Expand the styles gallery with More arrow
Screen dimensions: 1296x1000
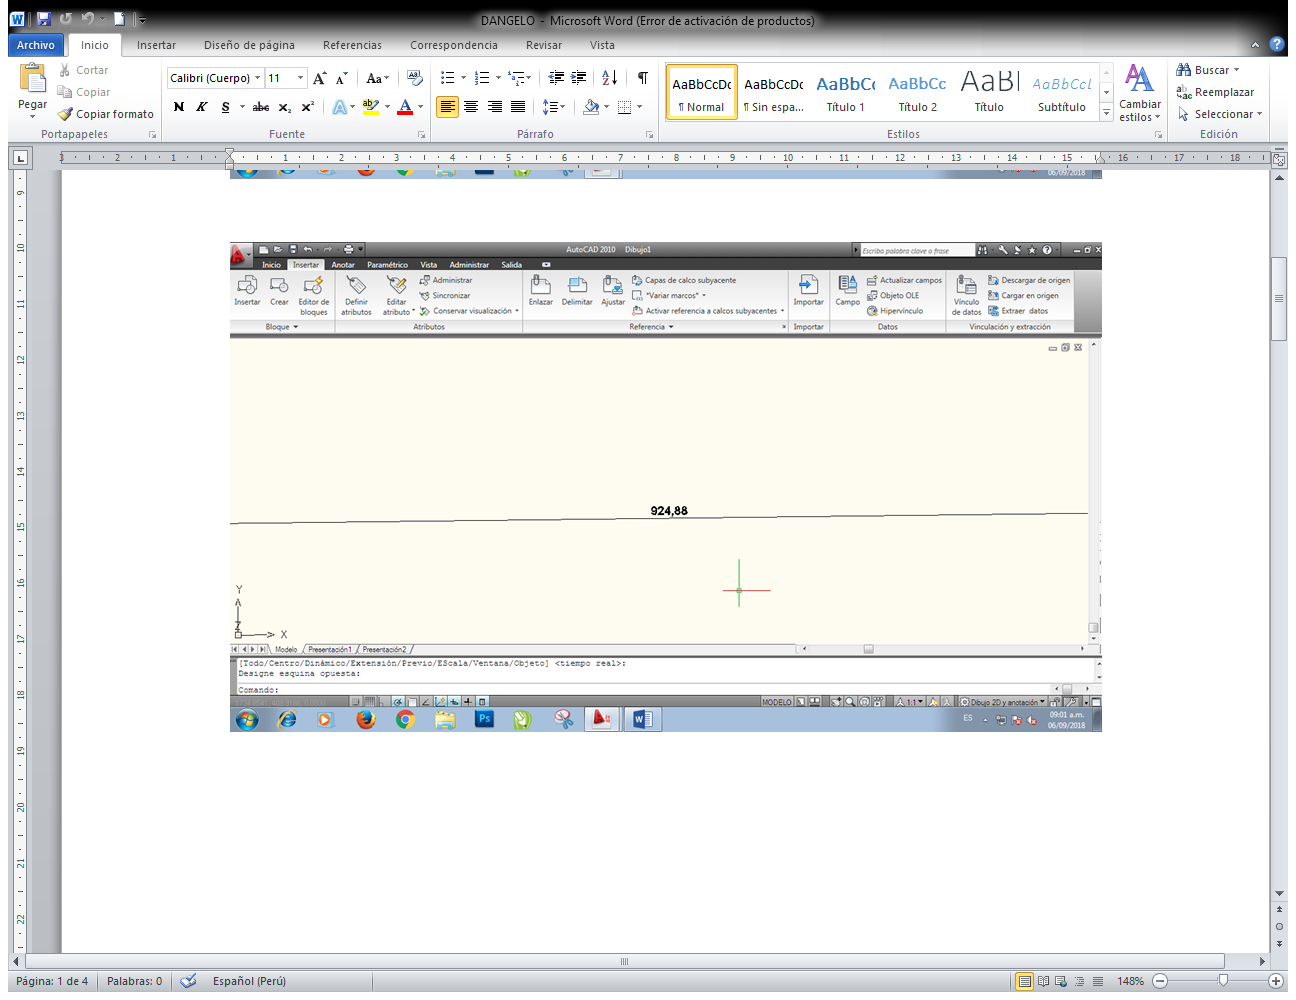(1106, 114)
